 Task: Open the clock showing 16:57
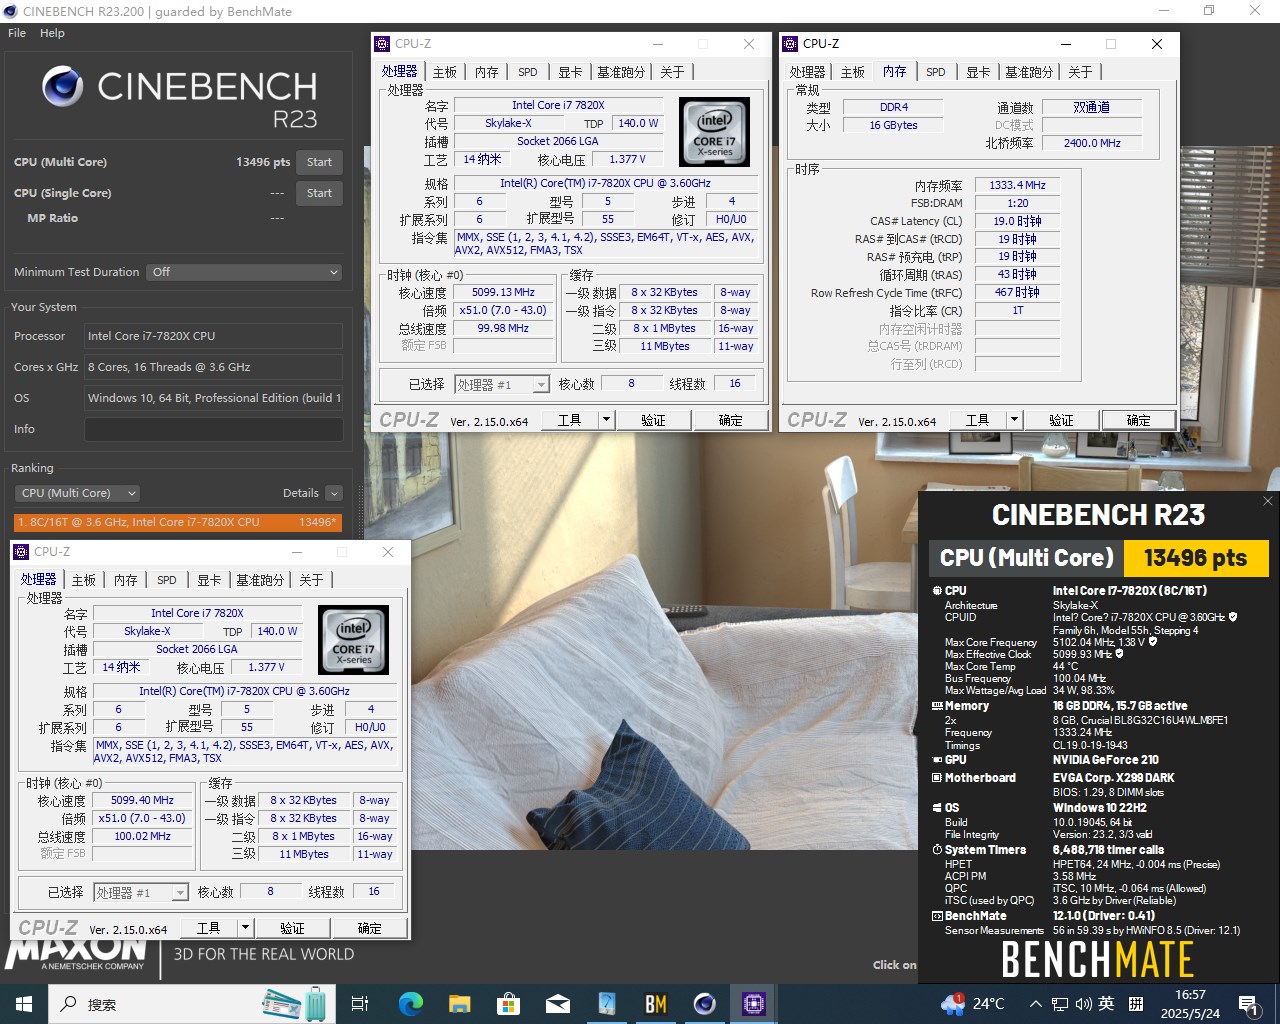(x=1190, y=1004)
